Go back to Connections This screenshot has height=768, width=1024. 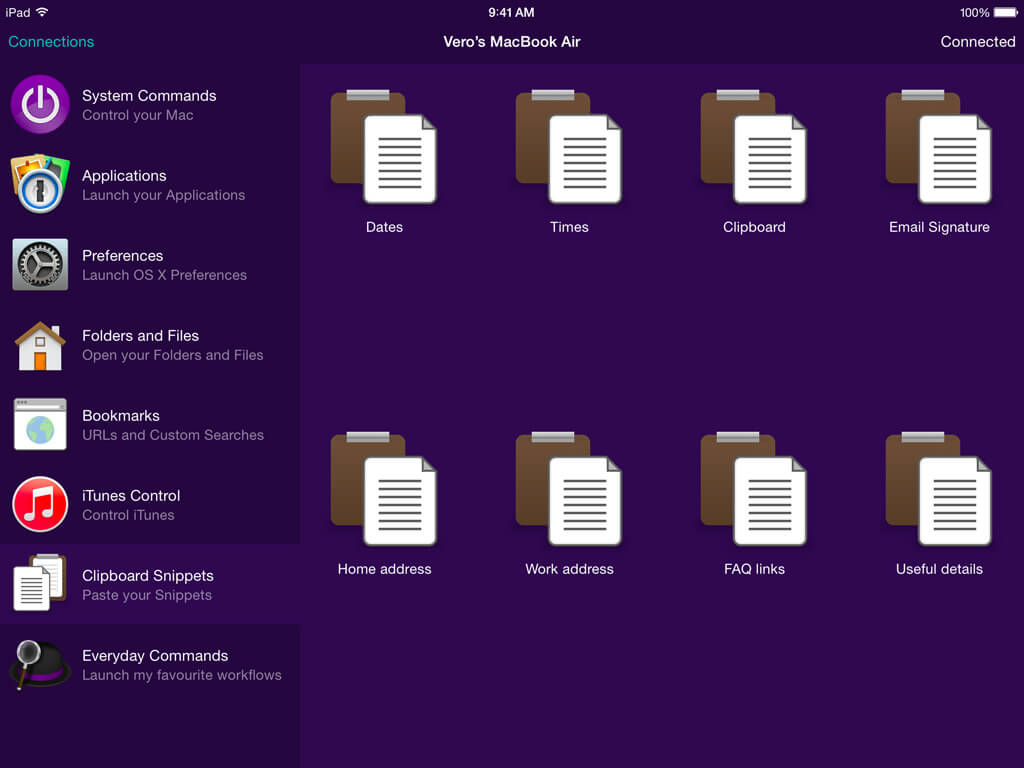(x=51, y=42)
